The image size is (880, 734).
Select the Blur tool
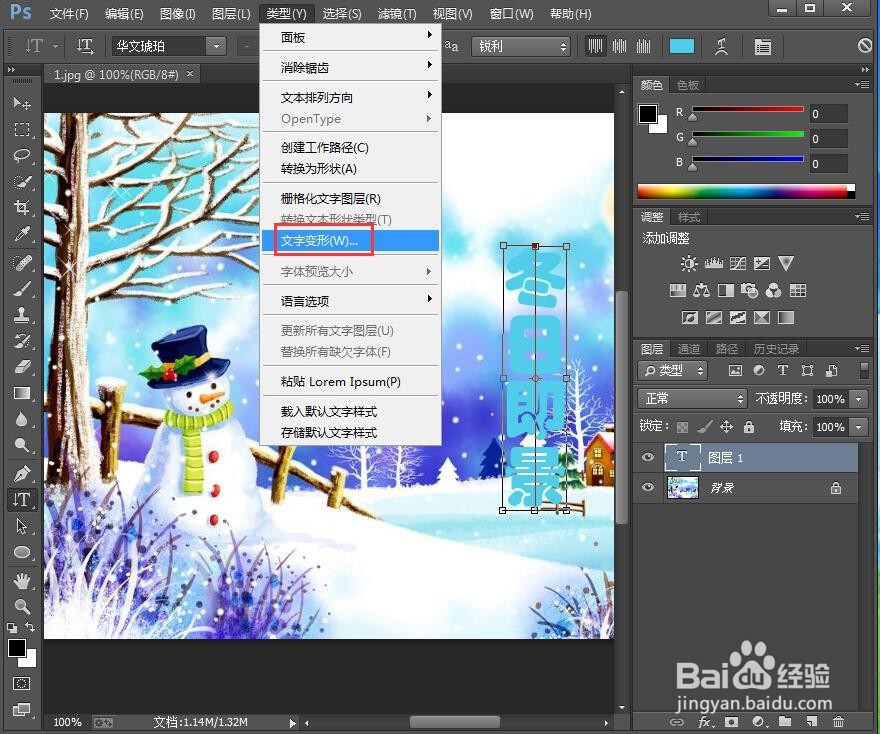coord(21,419)
